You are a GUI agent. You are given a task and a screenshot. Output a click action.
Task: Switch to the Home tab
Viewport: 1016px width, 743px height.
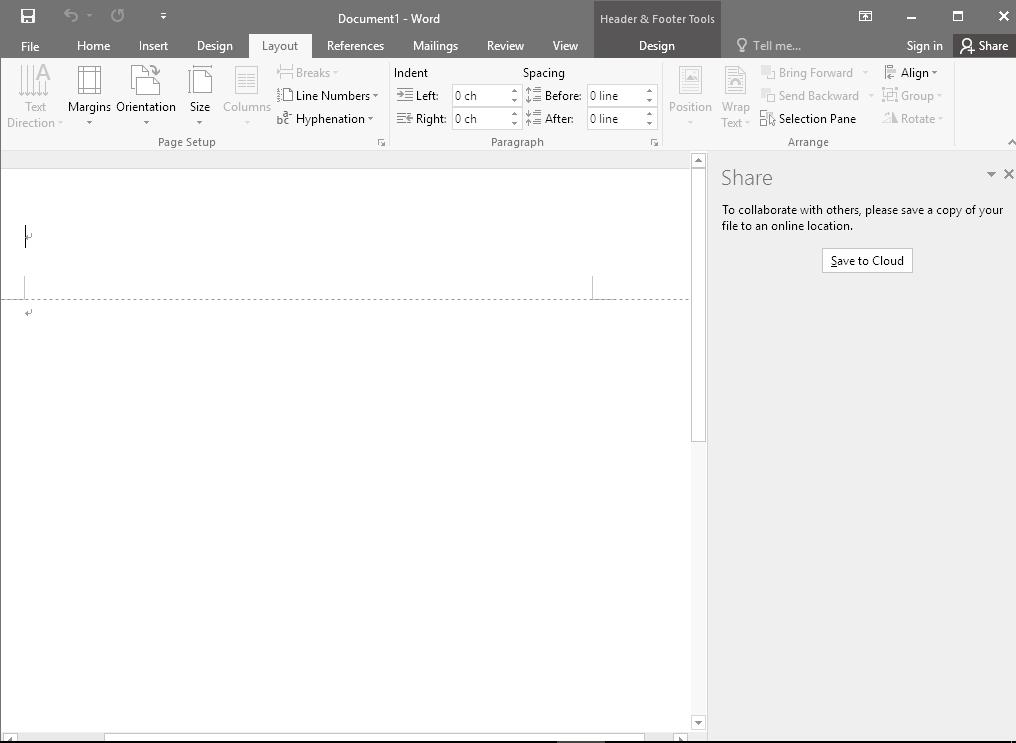(93, 46)
